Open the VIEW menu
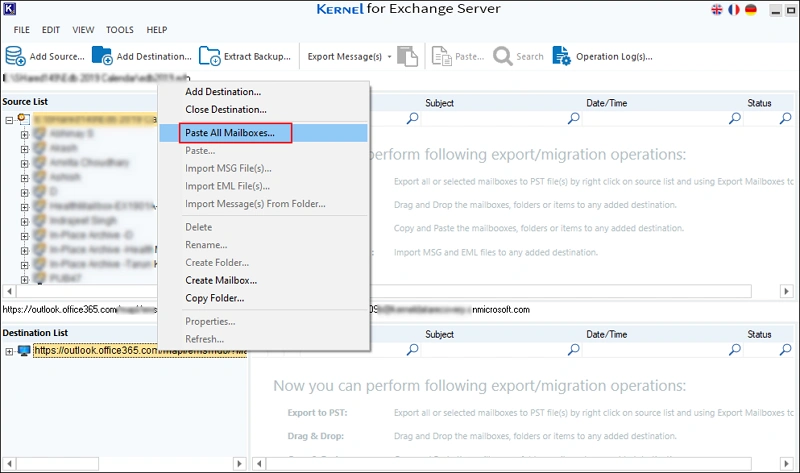Viewport: 800px width, 473px height. pos(83,30)
